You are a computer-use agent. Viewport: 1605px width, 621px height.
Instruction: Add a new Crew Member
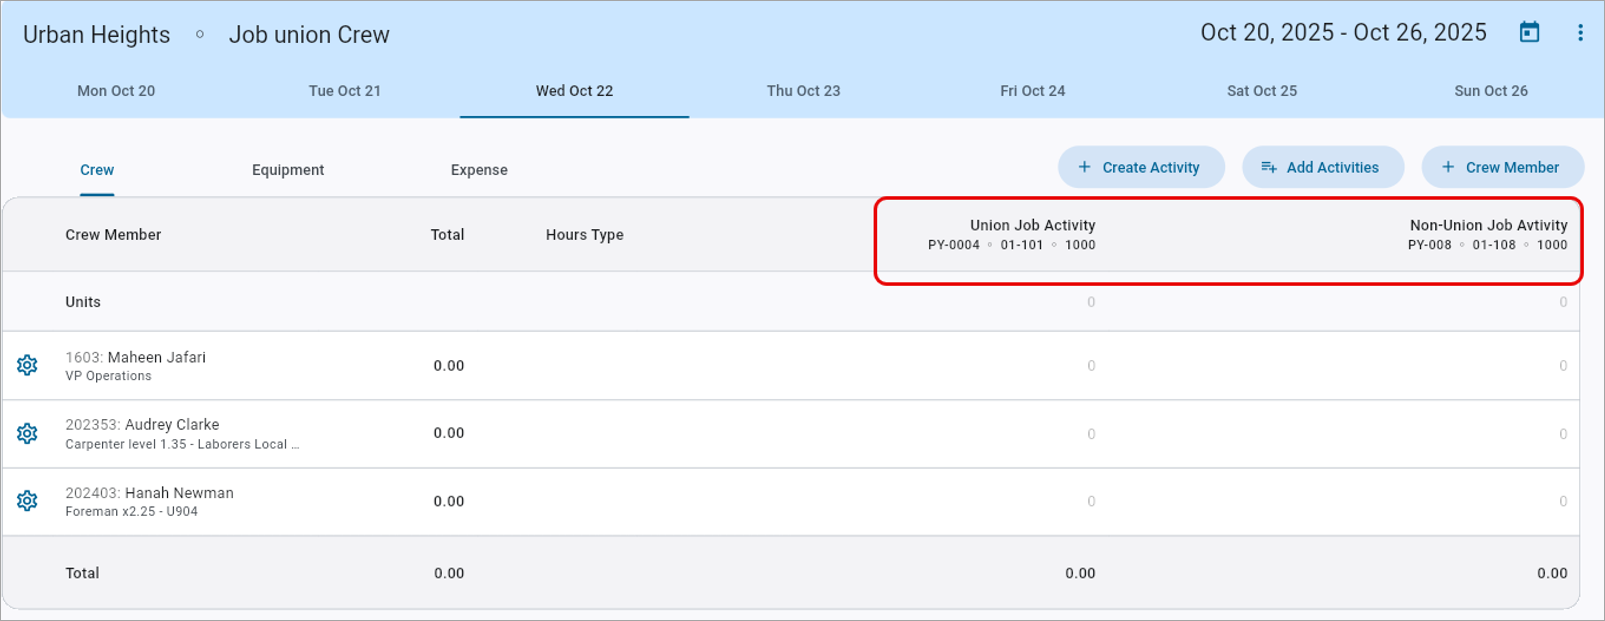1502,168
